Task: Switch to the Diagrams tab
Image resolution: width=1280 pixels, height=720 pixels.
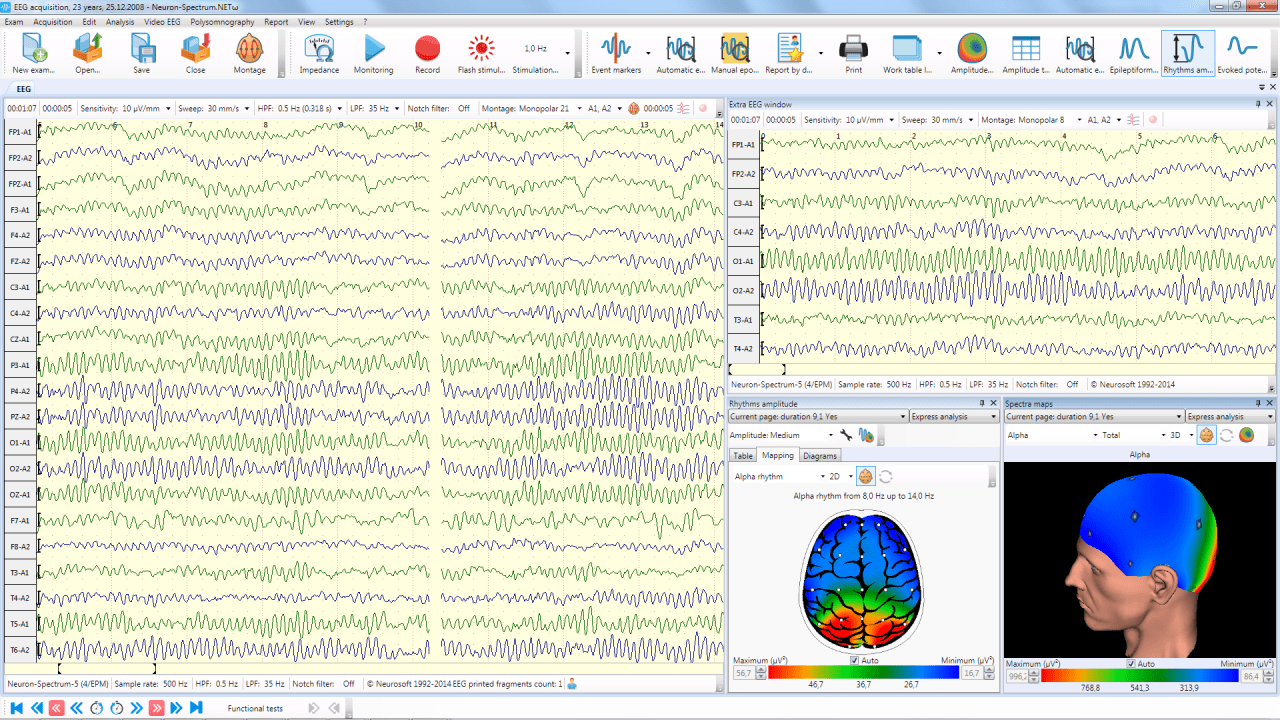Action: [820, 455]
